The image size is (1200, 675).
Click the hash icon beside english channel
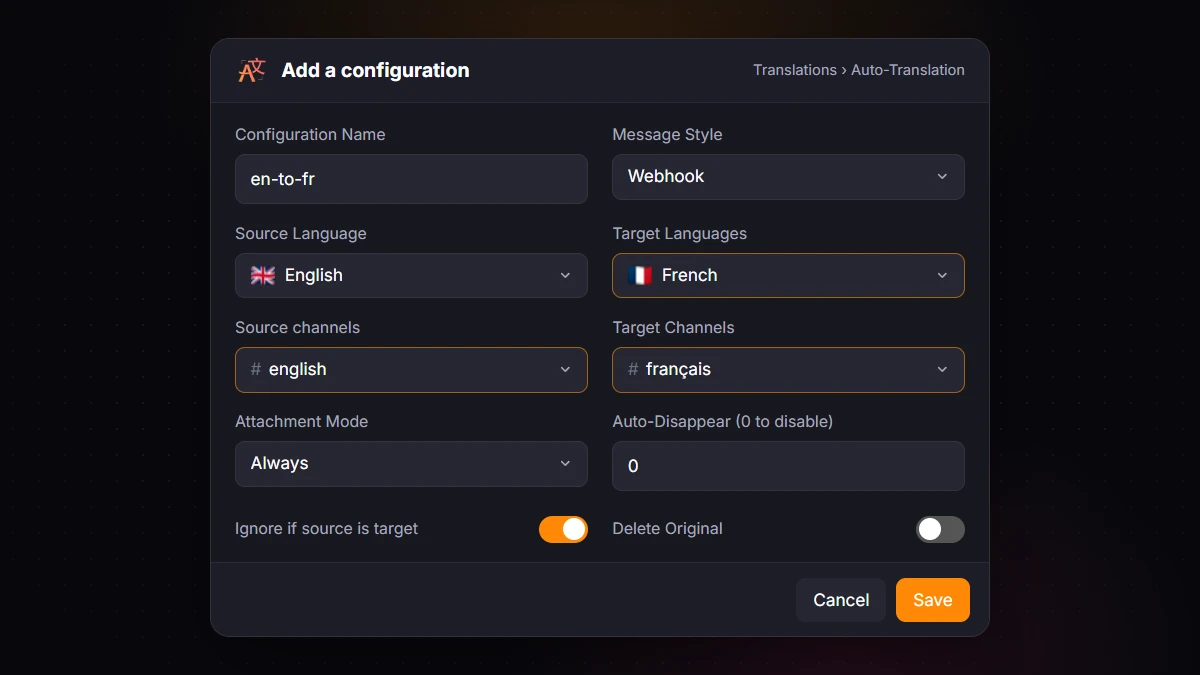[x=256, y=369]
